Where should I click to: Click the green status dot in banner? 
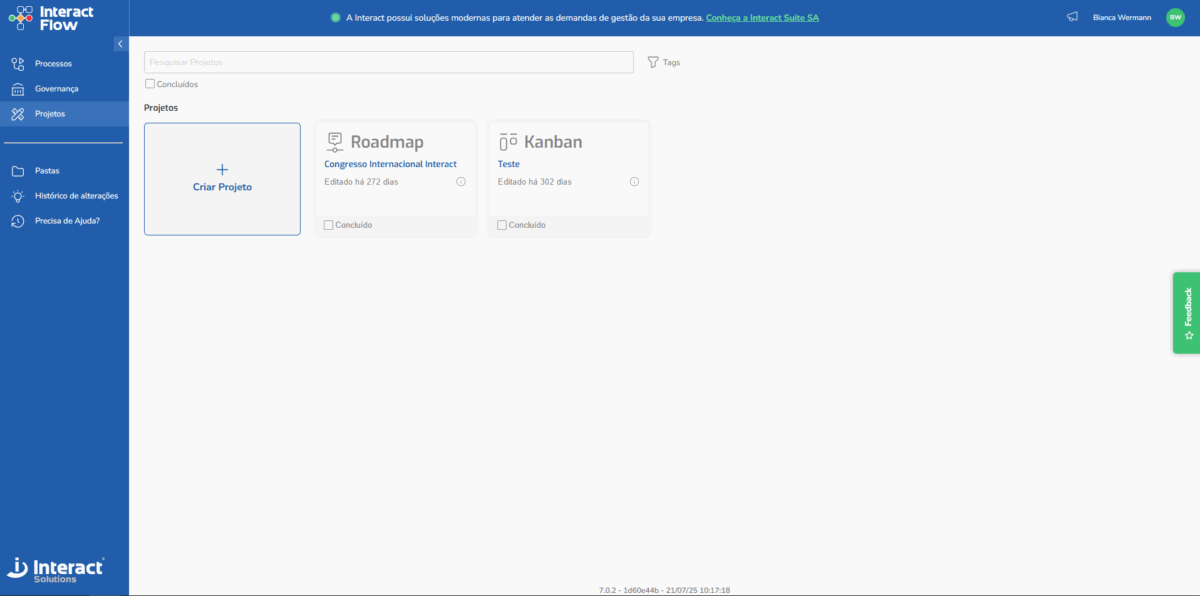tap(336, 18)
